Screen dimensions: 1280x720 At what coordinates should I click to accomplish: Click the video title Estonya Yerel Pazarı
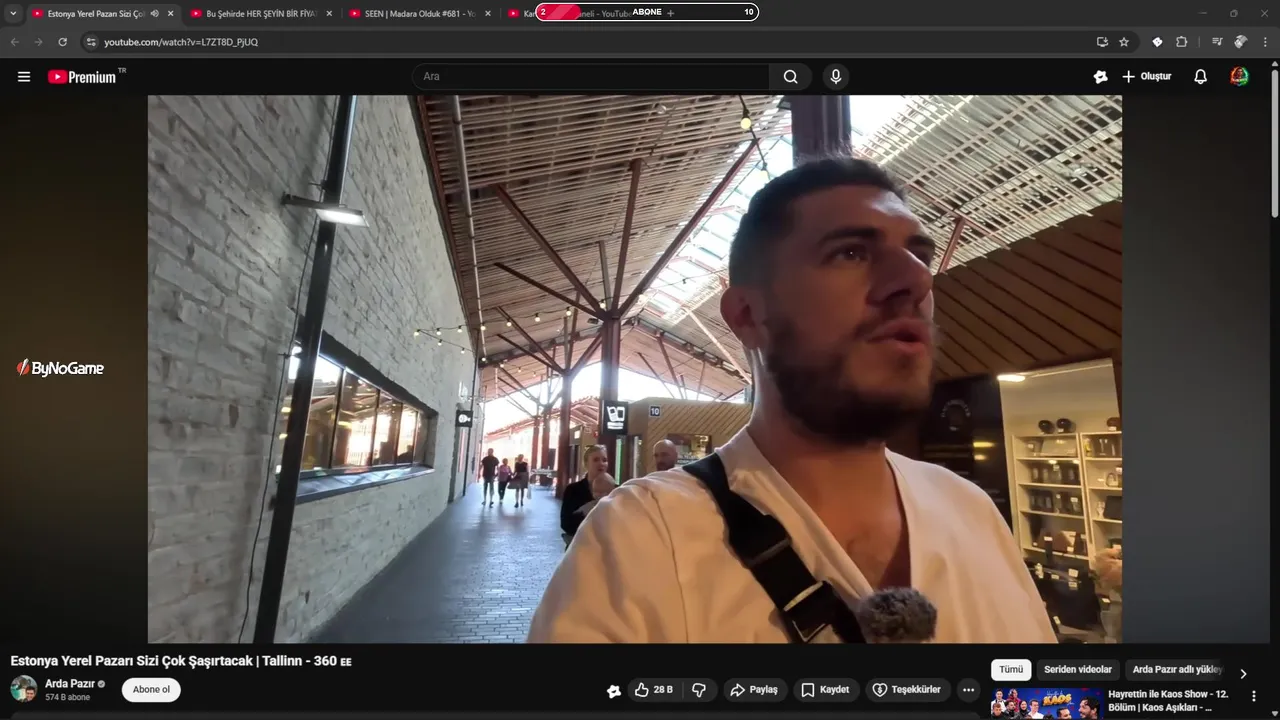(181, 661)
